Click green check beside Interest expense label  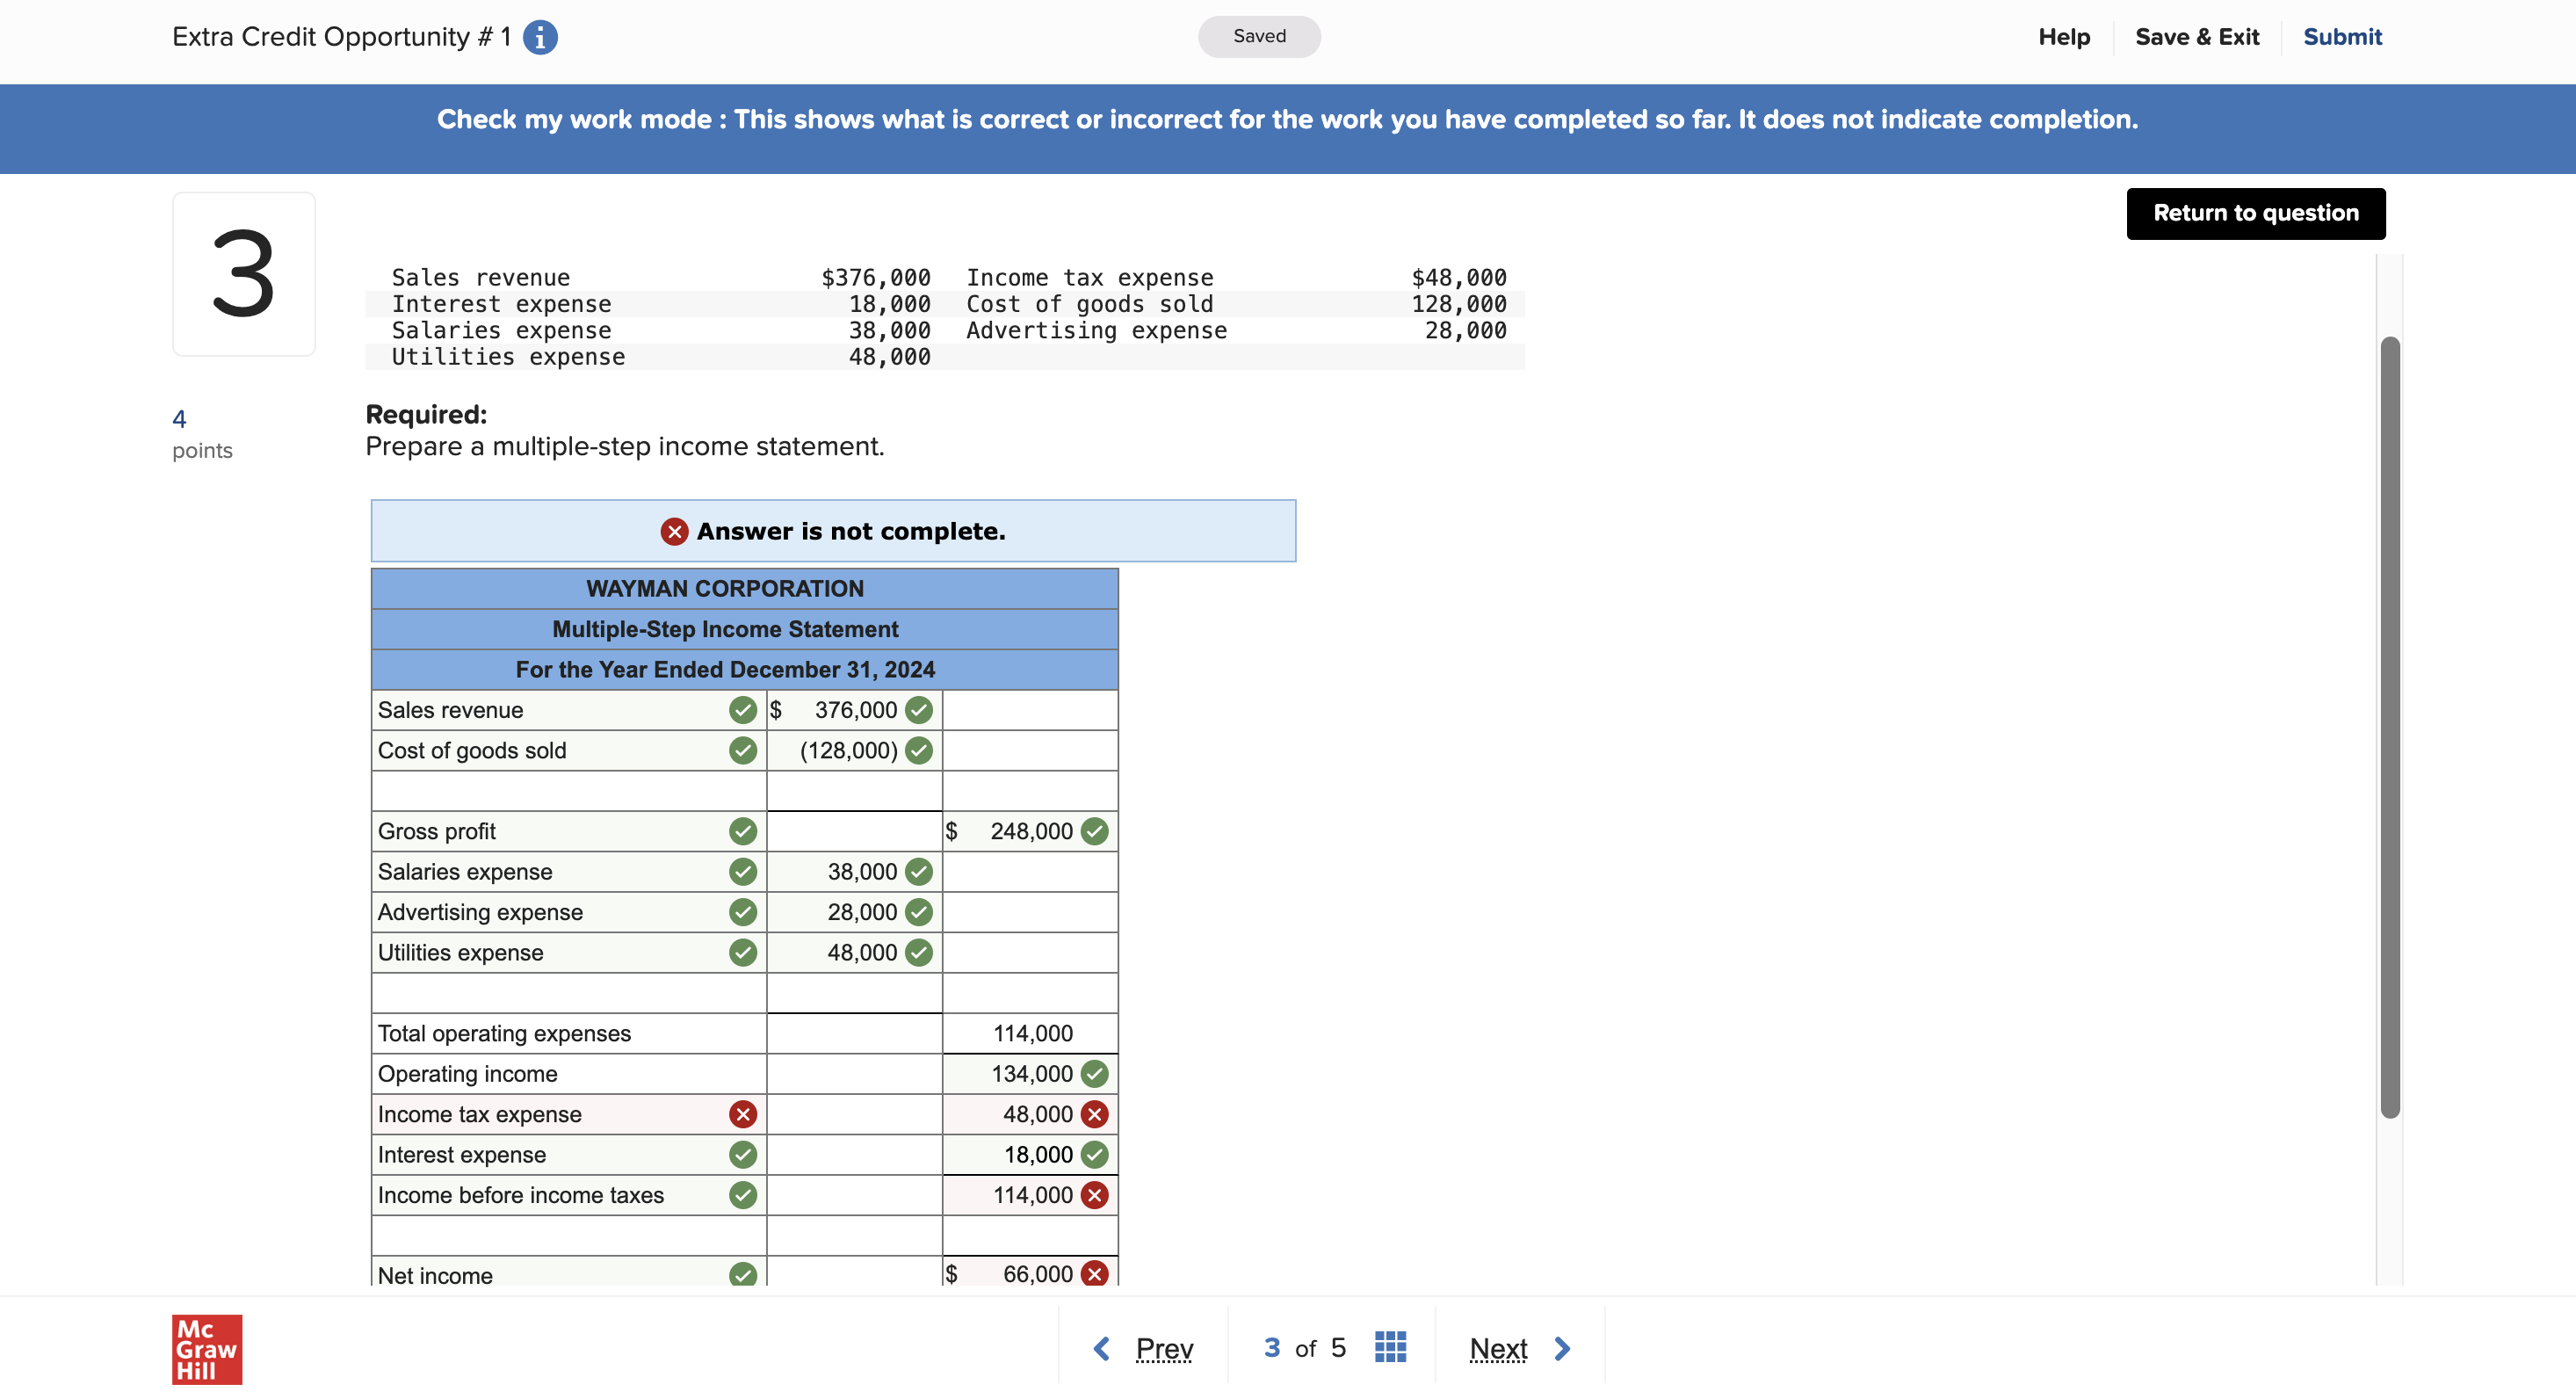click(x=743, y=1155)
